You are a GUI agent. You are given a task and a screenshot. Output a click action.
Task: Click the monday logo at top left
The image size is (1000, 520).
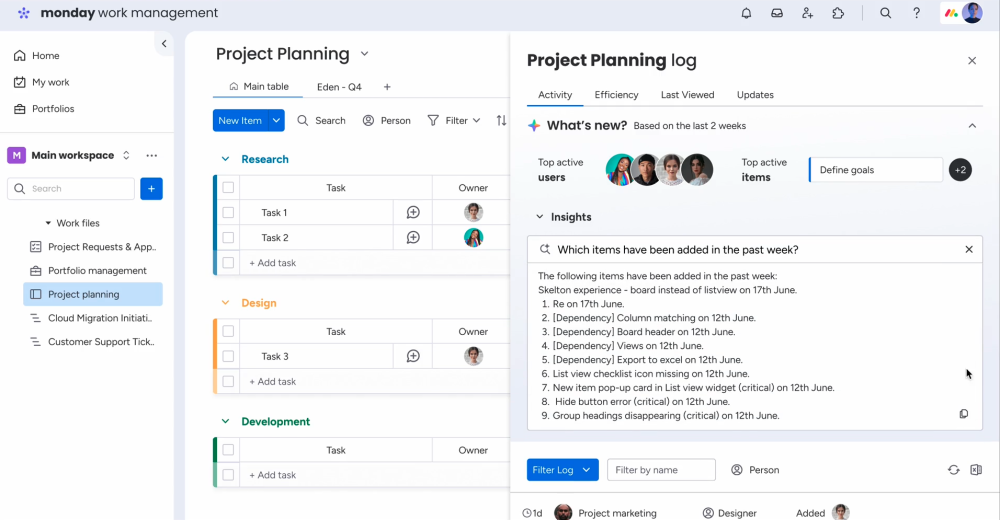24,13
